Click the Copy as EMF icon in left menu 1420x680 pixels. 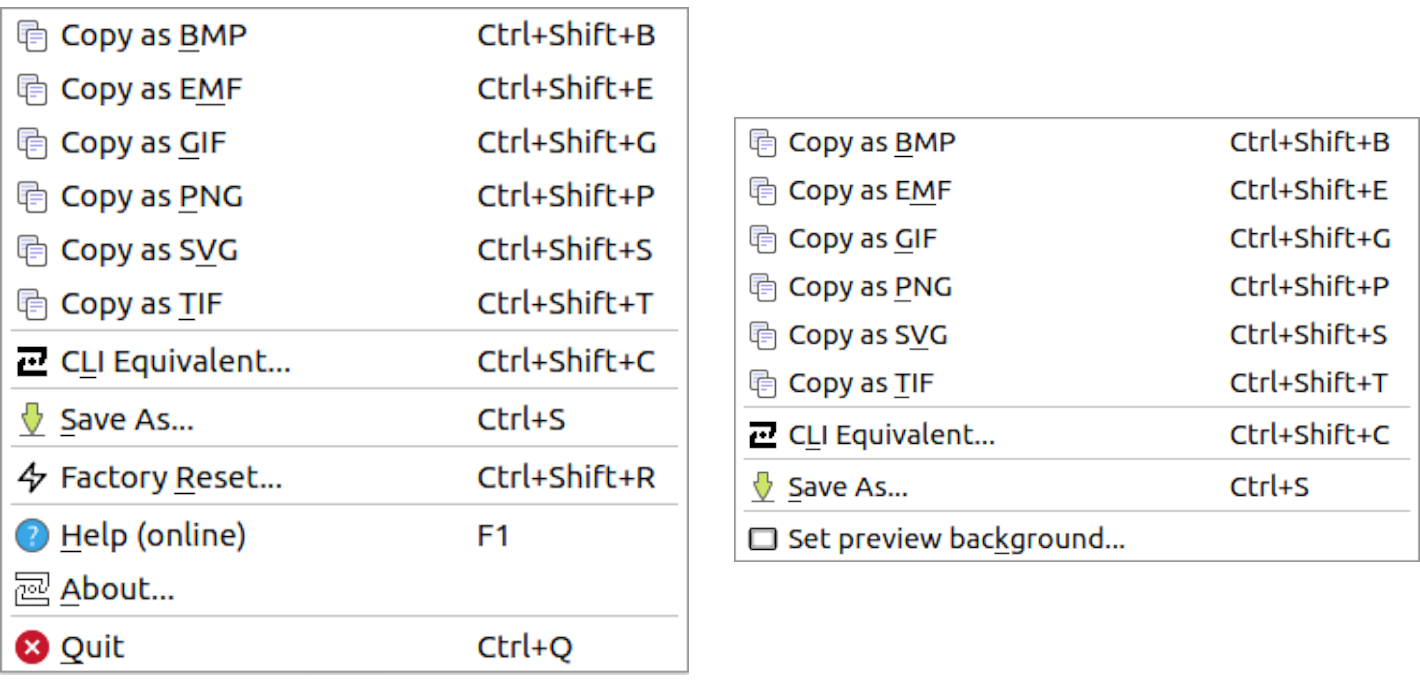click(33, 88)
